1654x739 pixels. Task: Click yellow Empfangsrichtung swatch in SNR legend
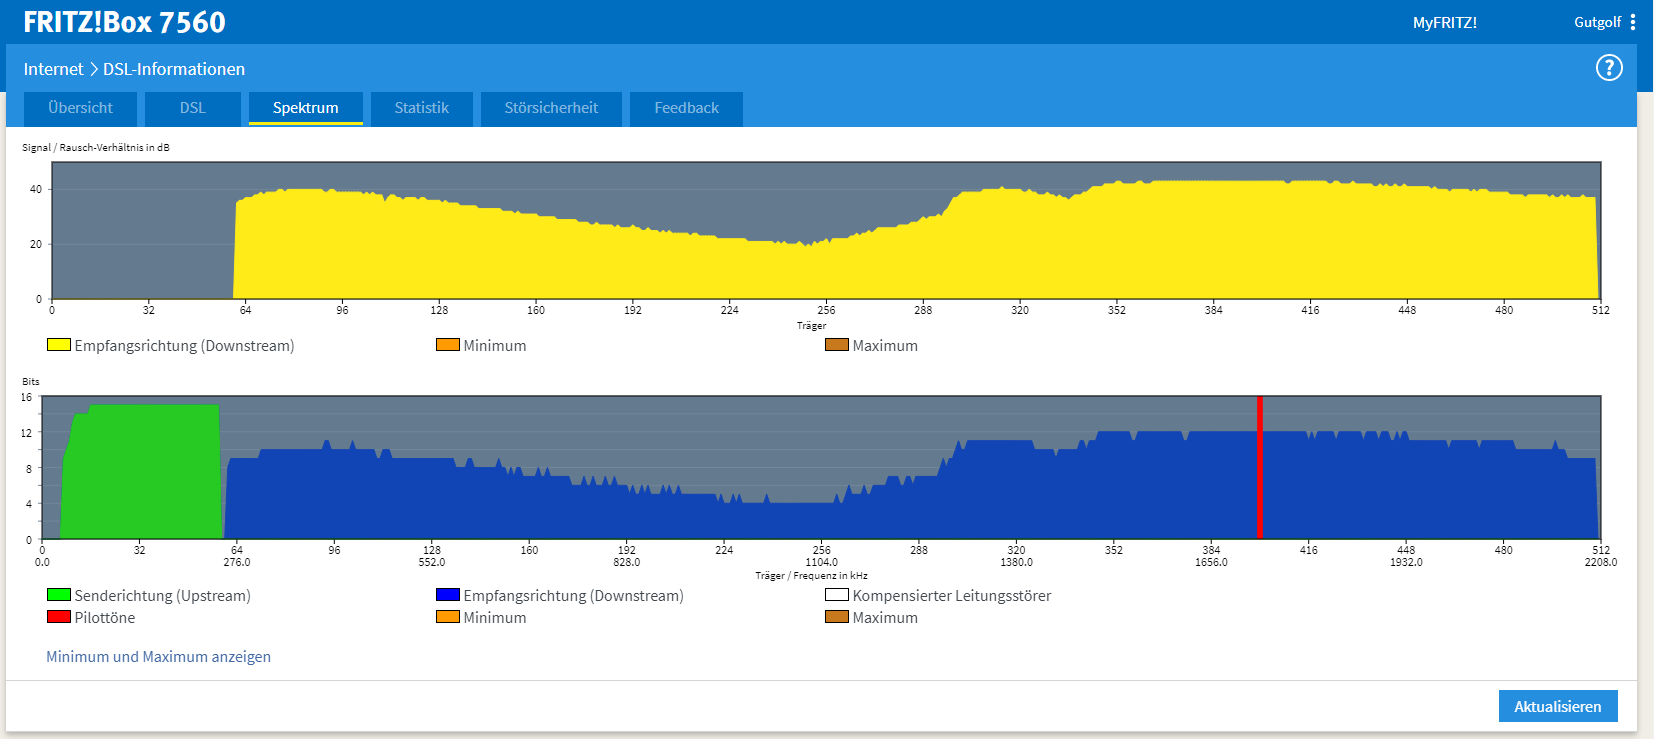(x=59, y=345)
